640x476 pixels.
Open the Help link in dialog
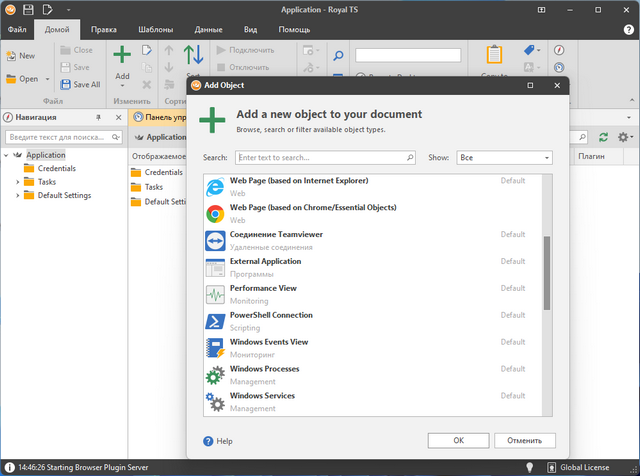pyautogui.click(x=218, y=441)
